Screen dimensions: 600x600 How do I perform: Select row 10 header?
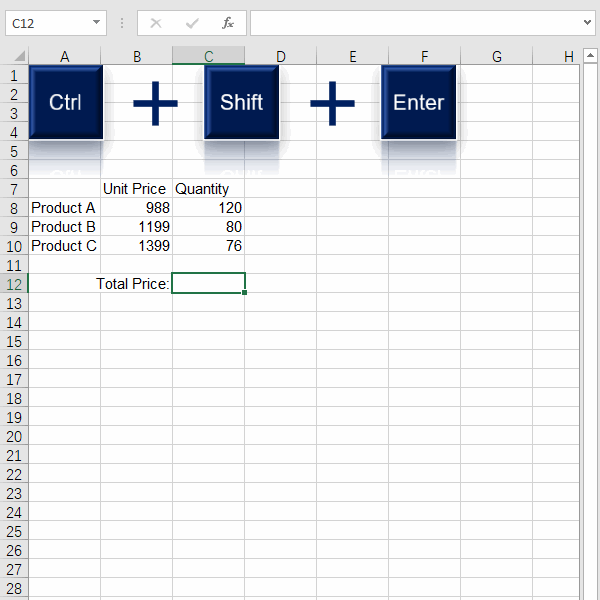click(14, 246)
